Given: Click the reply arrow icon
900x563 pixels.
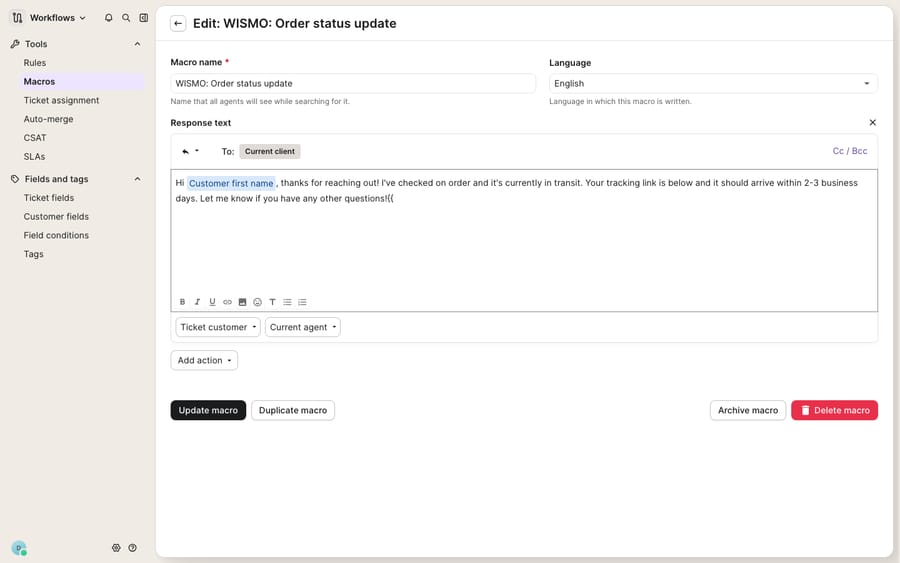Looking at the screenshot, I should [x=185, y=152].
